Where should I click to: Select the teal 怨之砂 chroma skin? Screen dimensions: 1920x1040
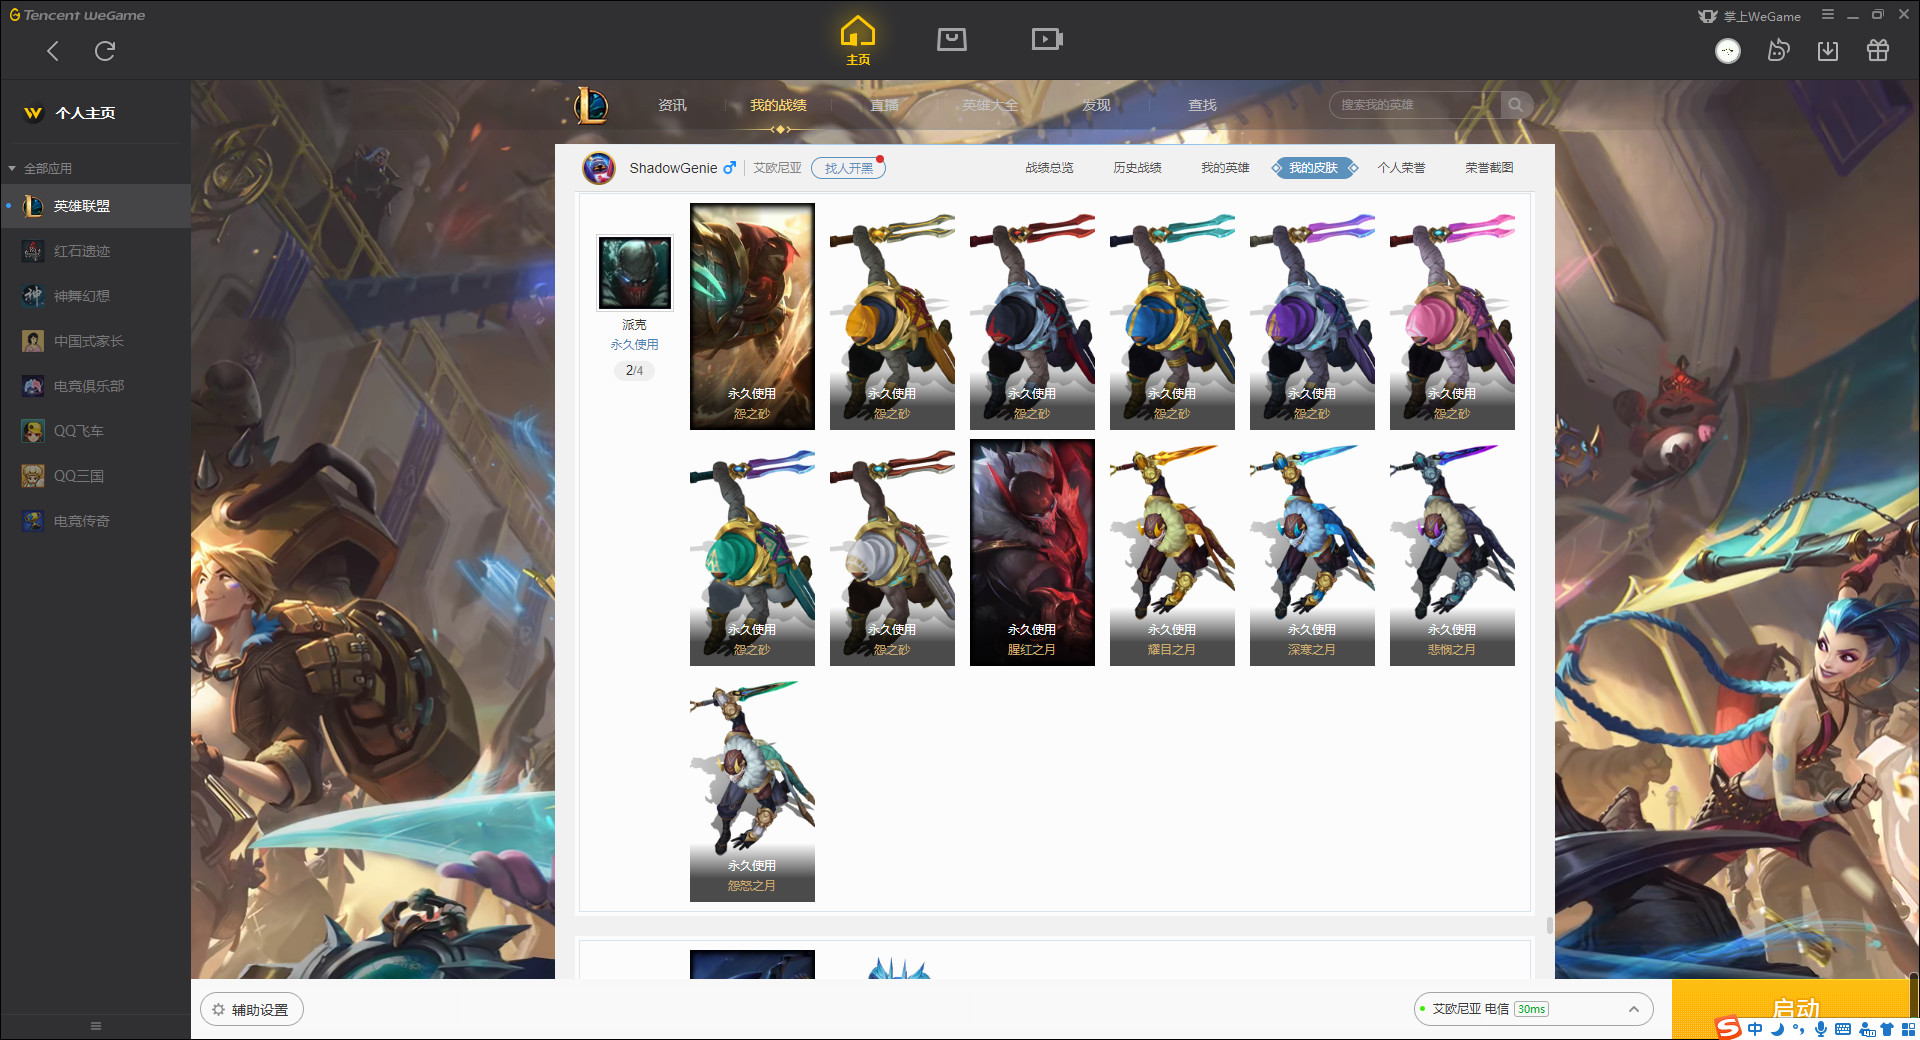click(752, 553)
